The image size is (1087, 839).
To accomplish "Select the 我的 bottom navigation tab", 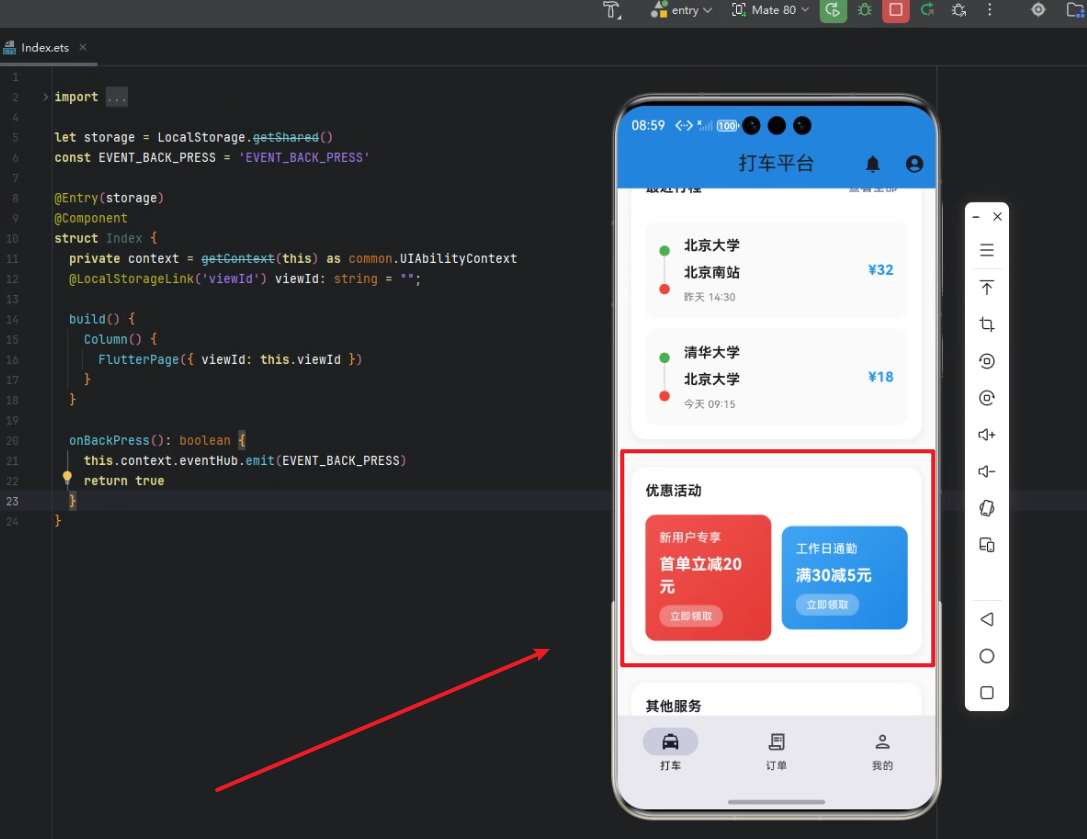I will click(882, 750).
